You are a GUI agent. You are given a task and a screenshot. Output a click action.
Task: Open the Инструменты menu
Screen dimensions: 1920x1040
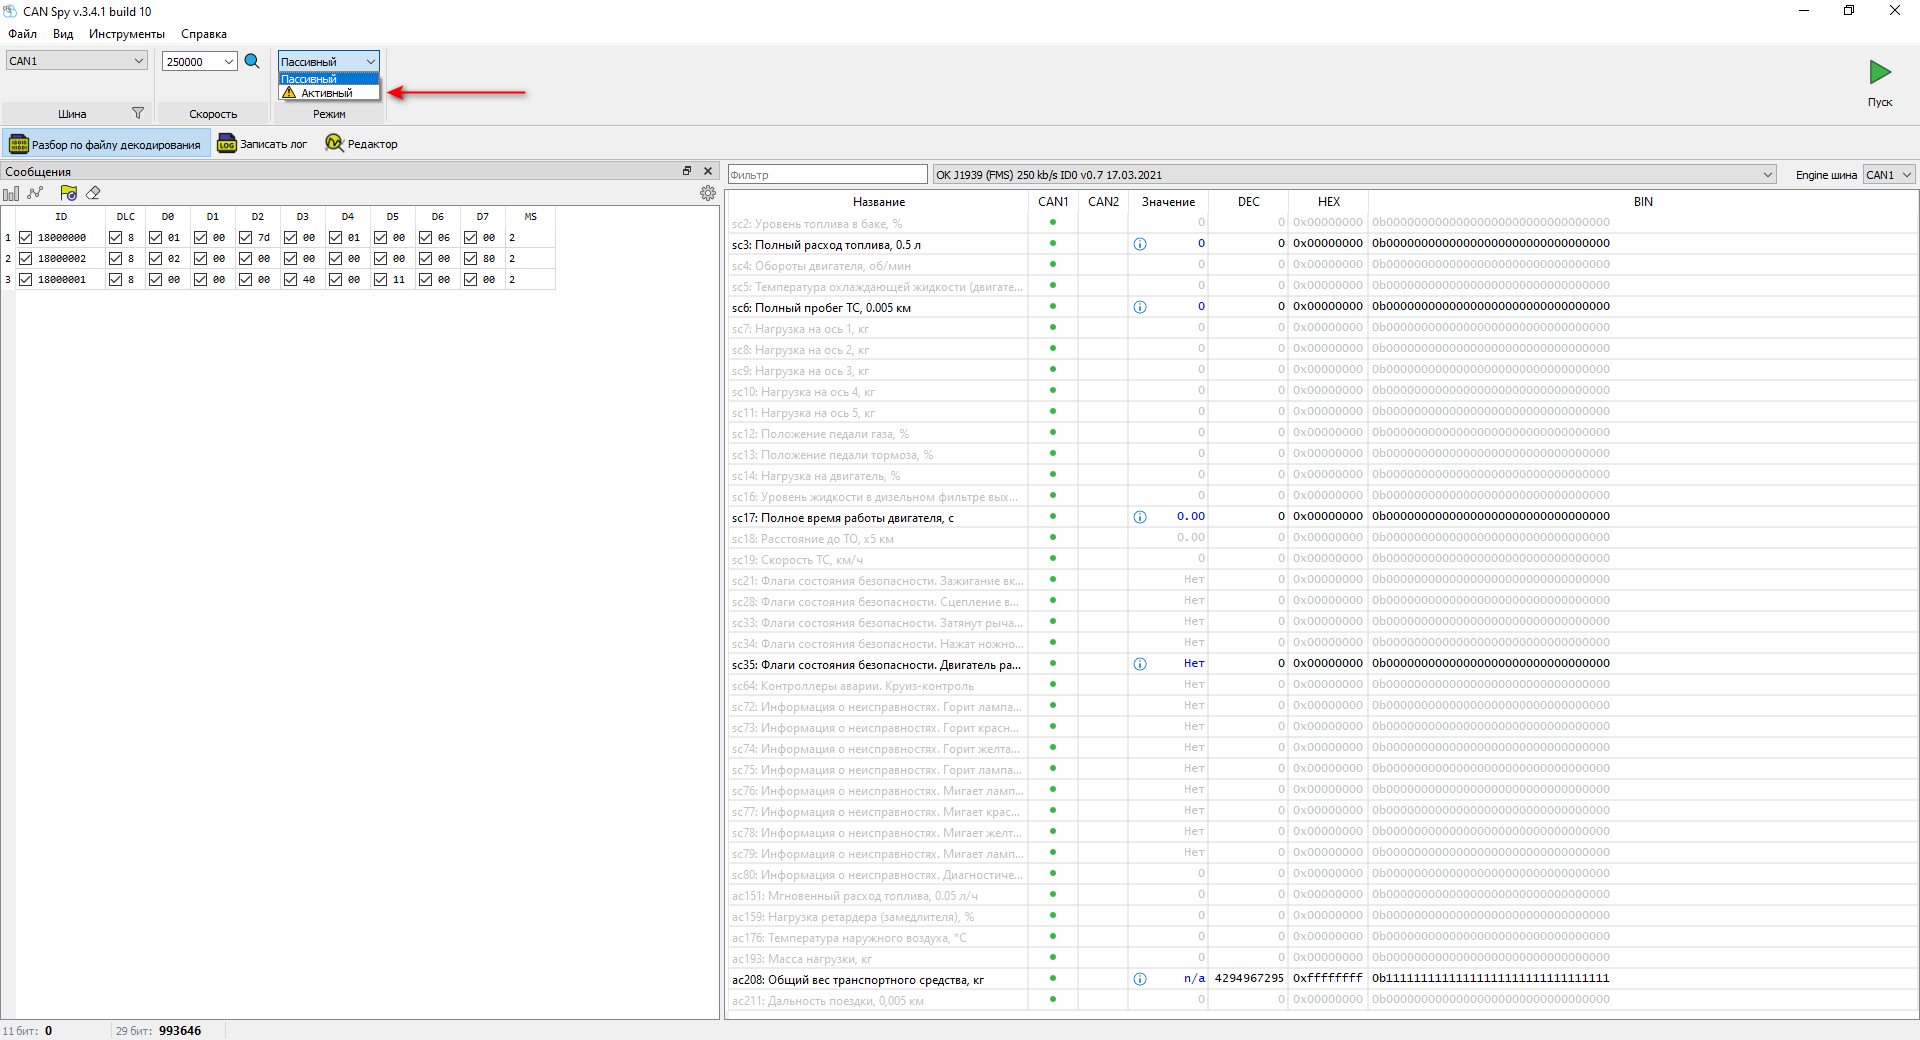click(126, 34)
